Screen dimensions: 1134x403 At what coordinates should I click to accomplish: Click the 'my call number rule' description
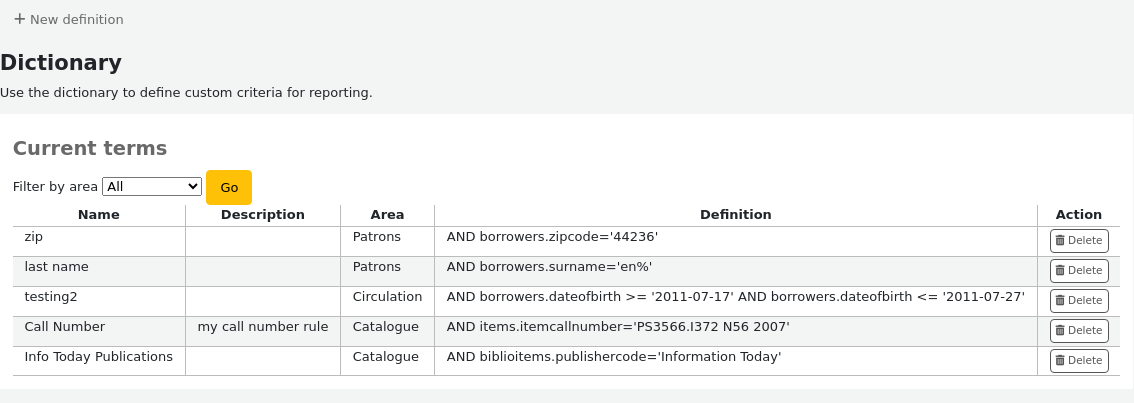point(263,327)
